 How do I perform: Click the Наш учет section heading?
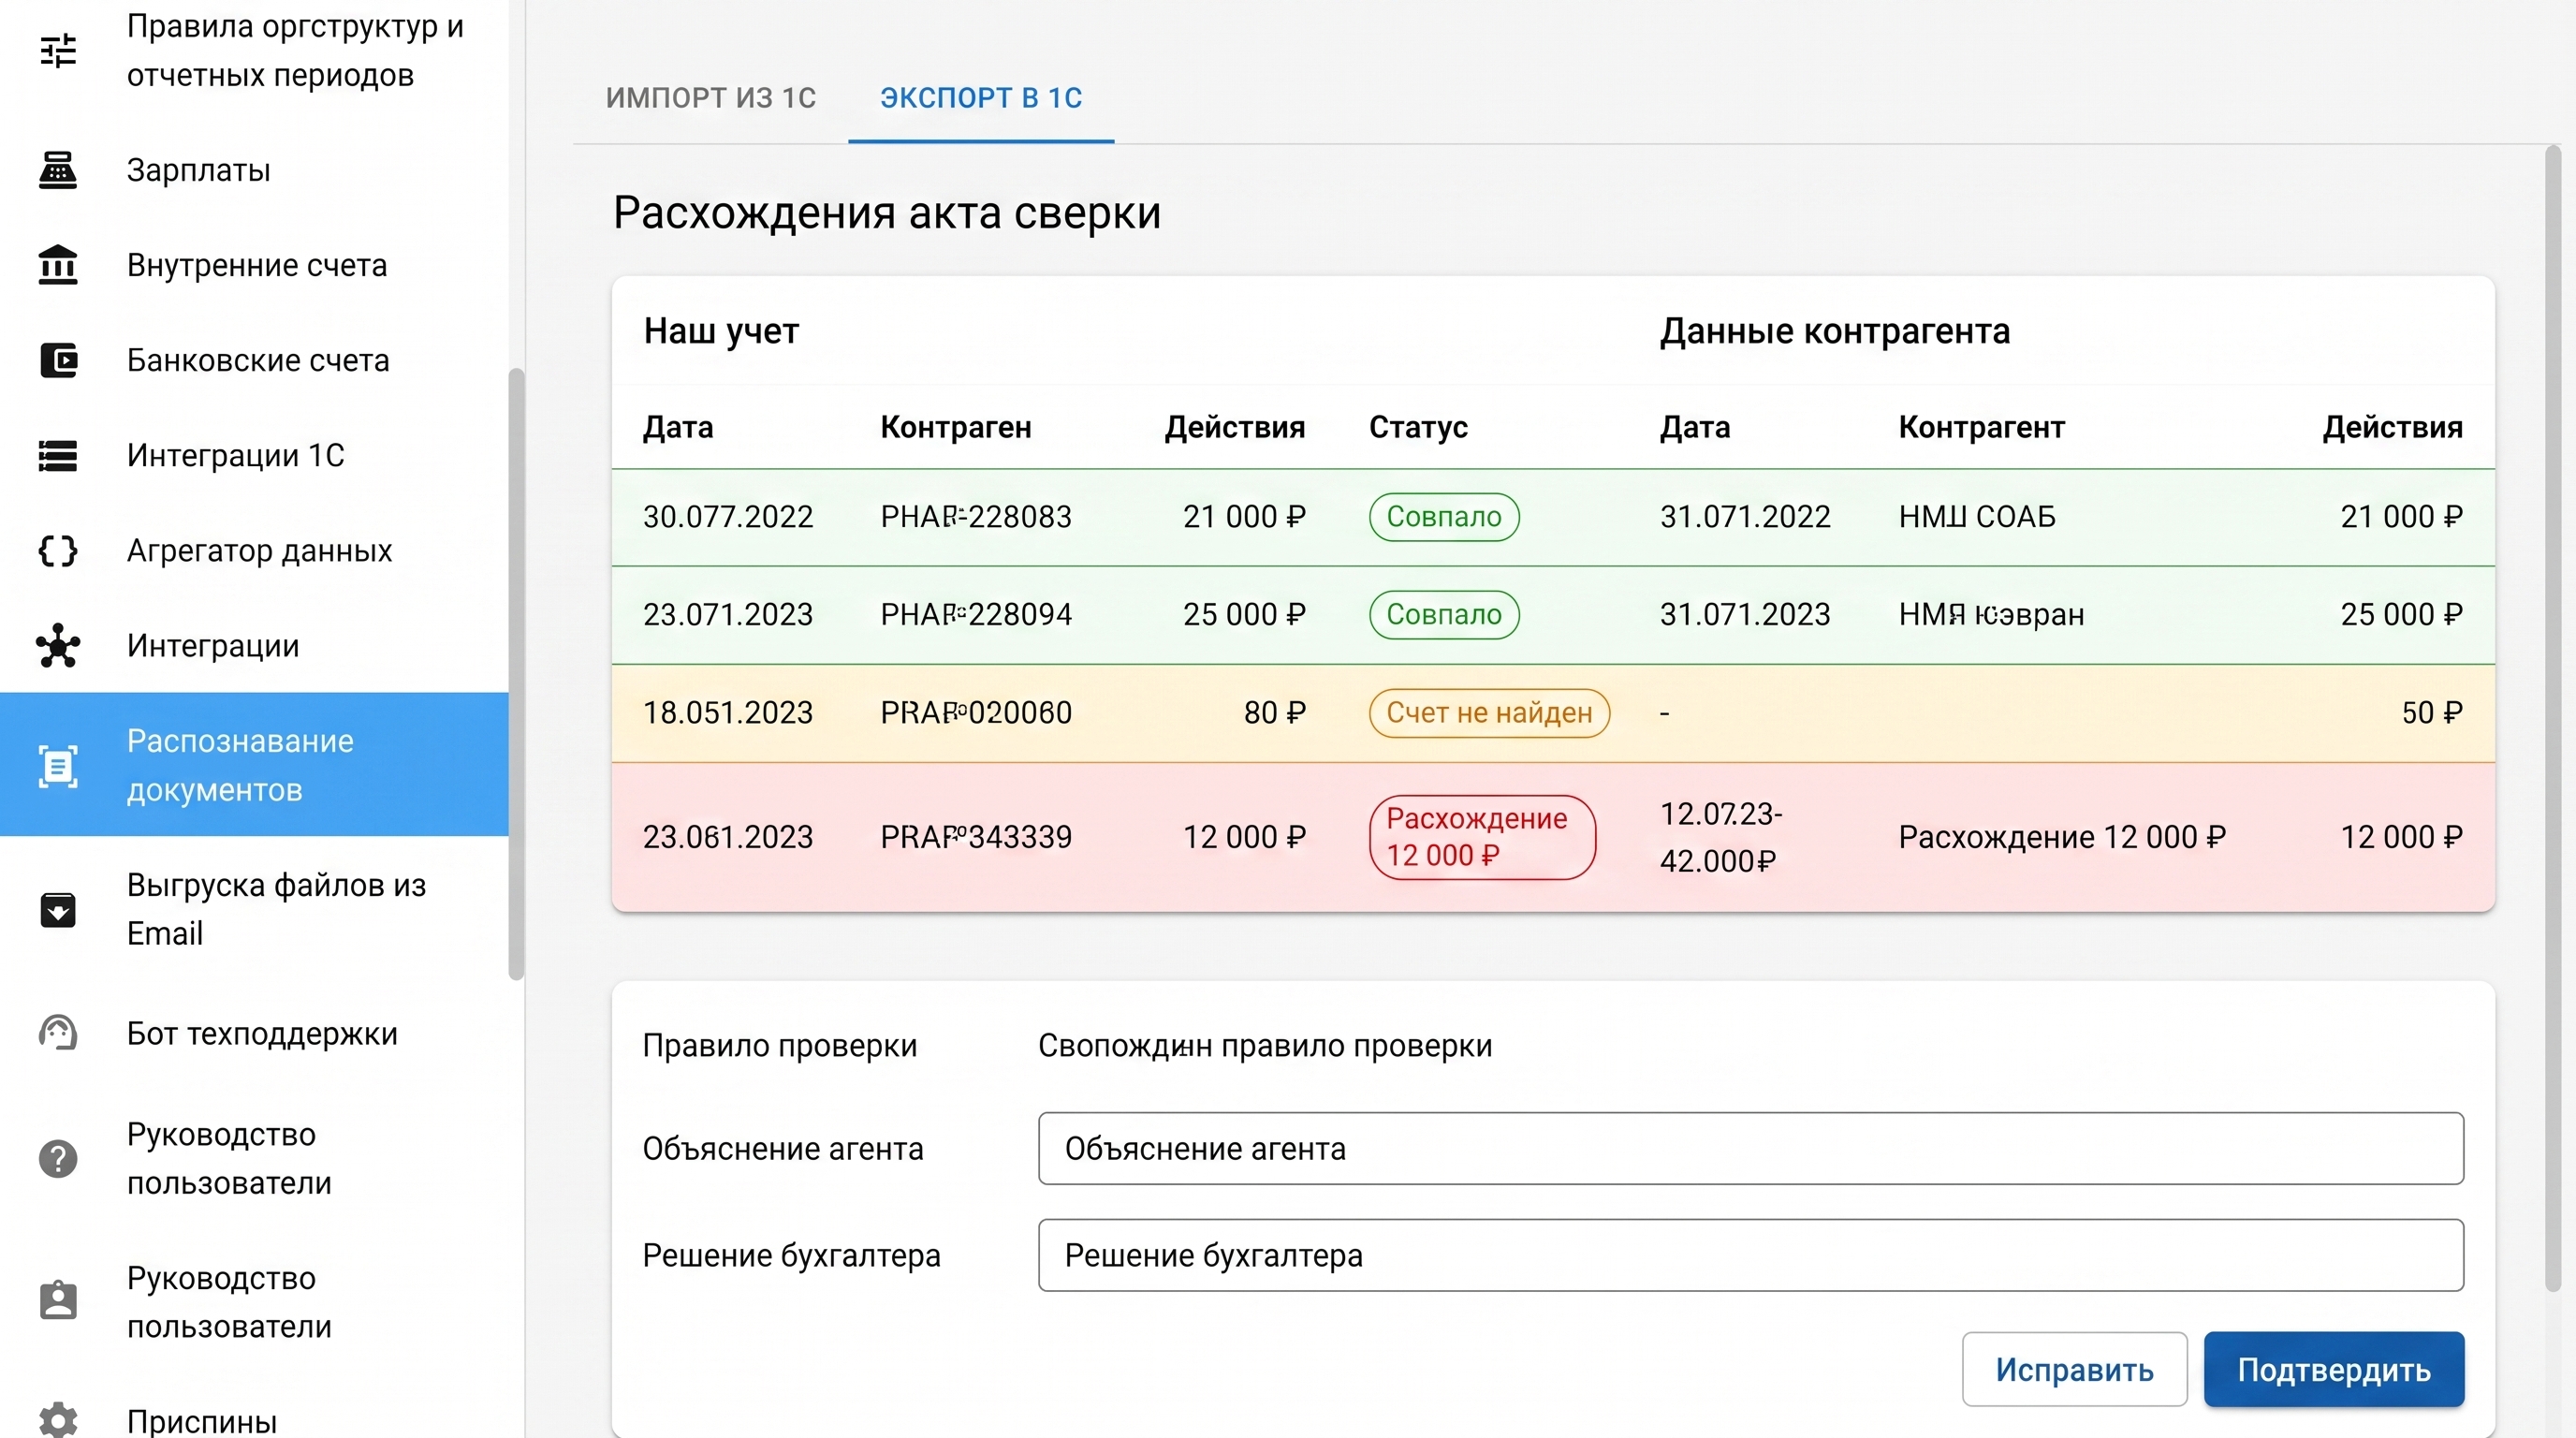tap(720, 331)
